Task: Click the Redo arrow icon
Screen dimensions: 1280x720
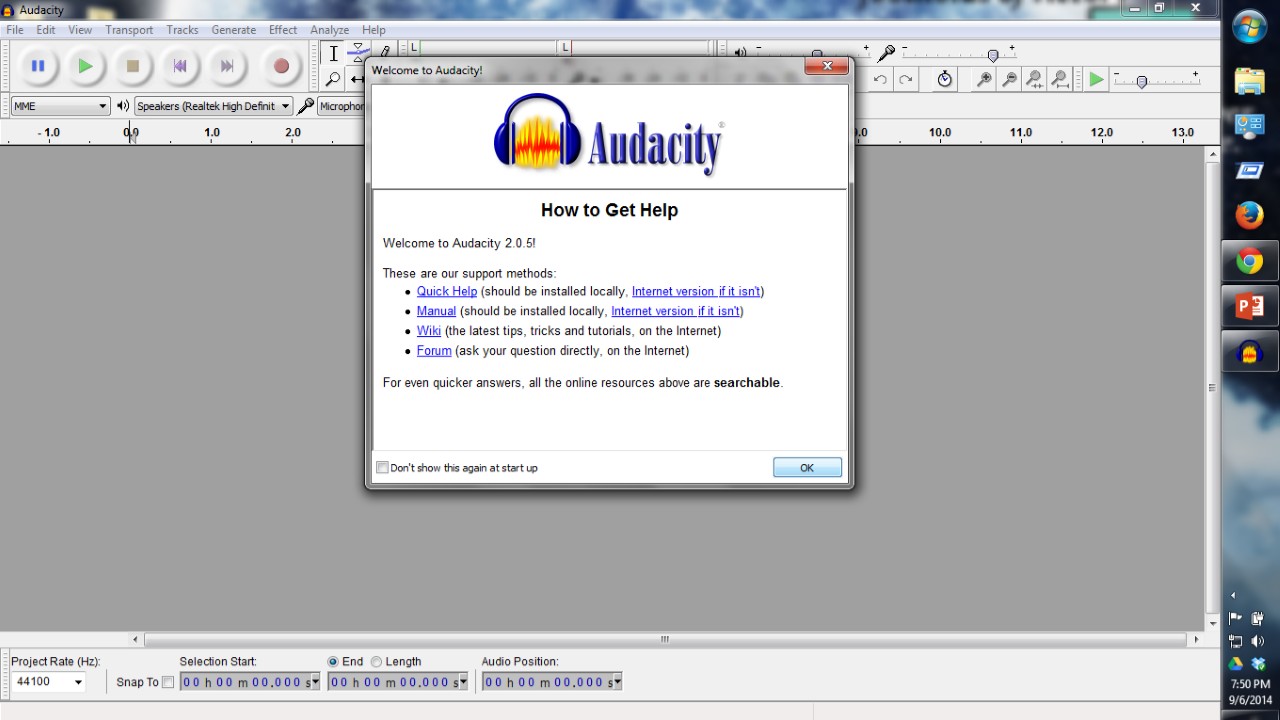Action: [x=905, y=79]
